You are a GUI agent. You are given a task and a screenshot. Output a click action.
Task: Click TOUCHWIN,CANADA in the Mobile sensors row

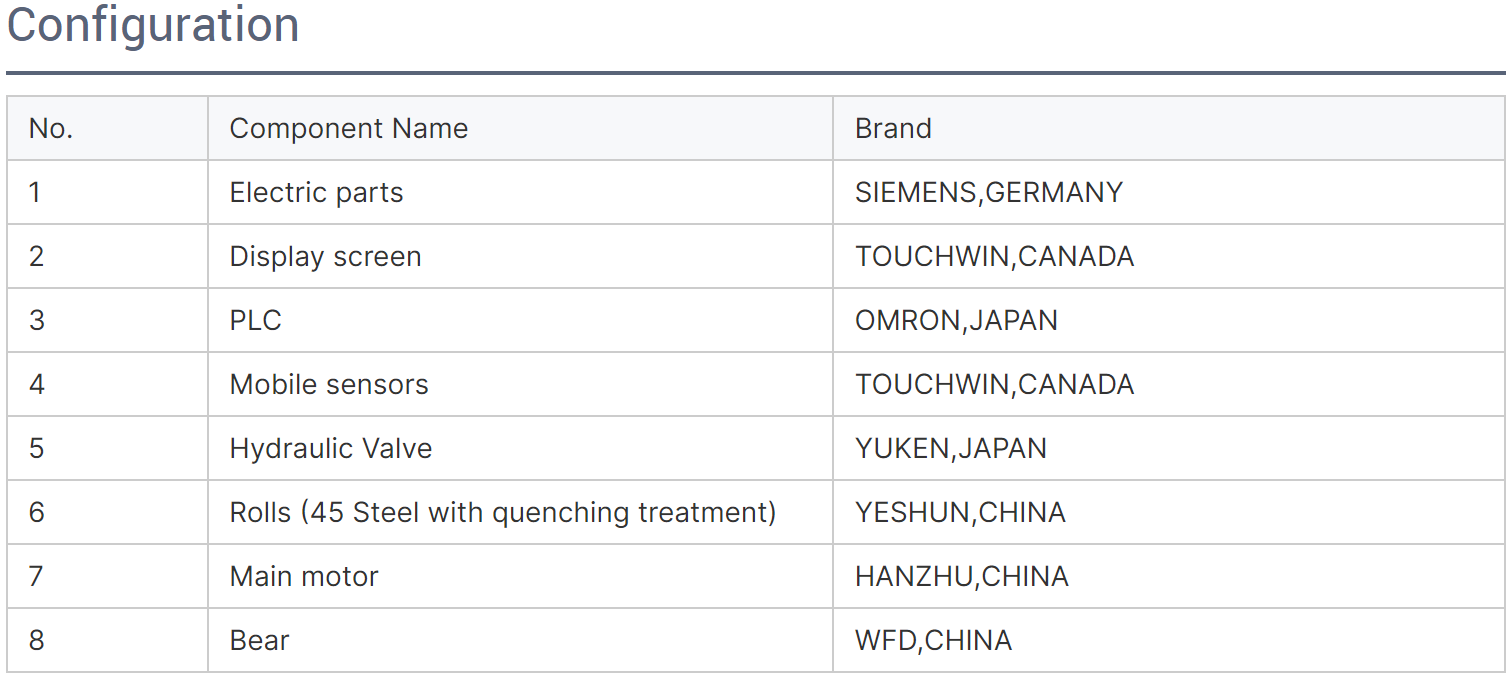click(x=994, y=385)
